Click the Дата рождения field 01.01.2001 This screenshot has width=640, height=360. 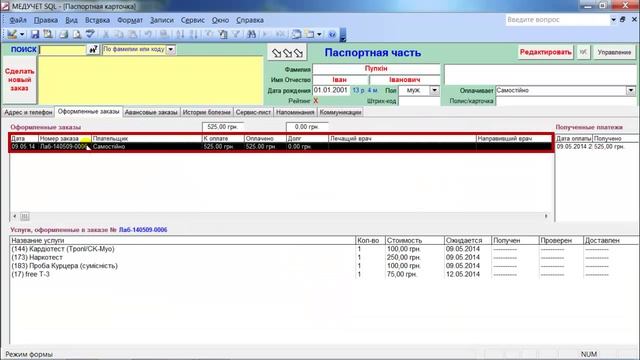click(331, 90)
